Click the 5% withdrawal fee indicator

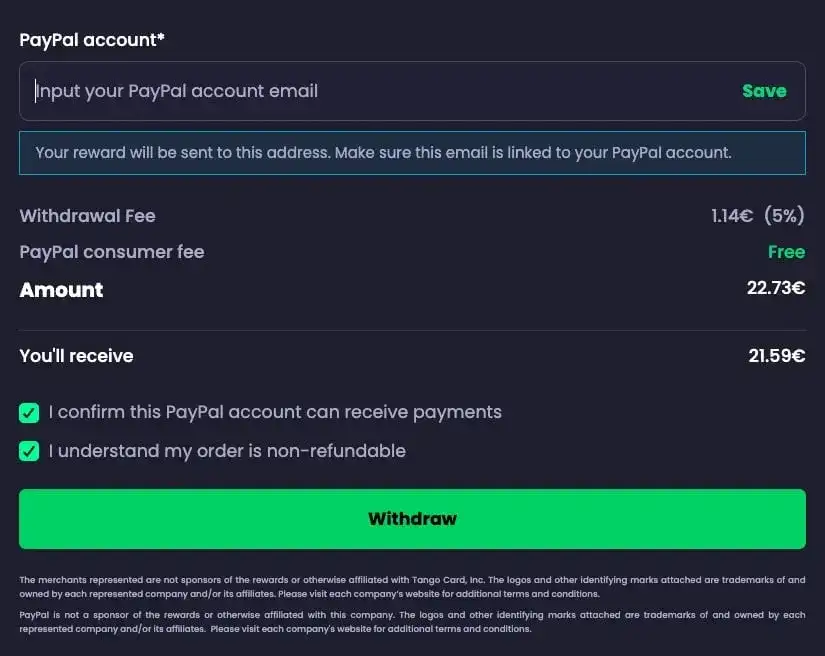click(x=784, y=215)
